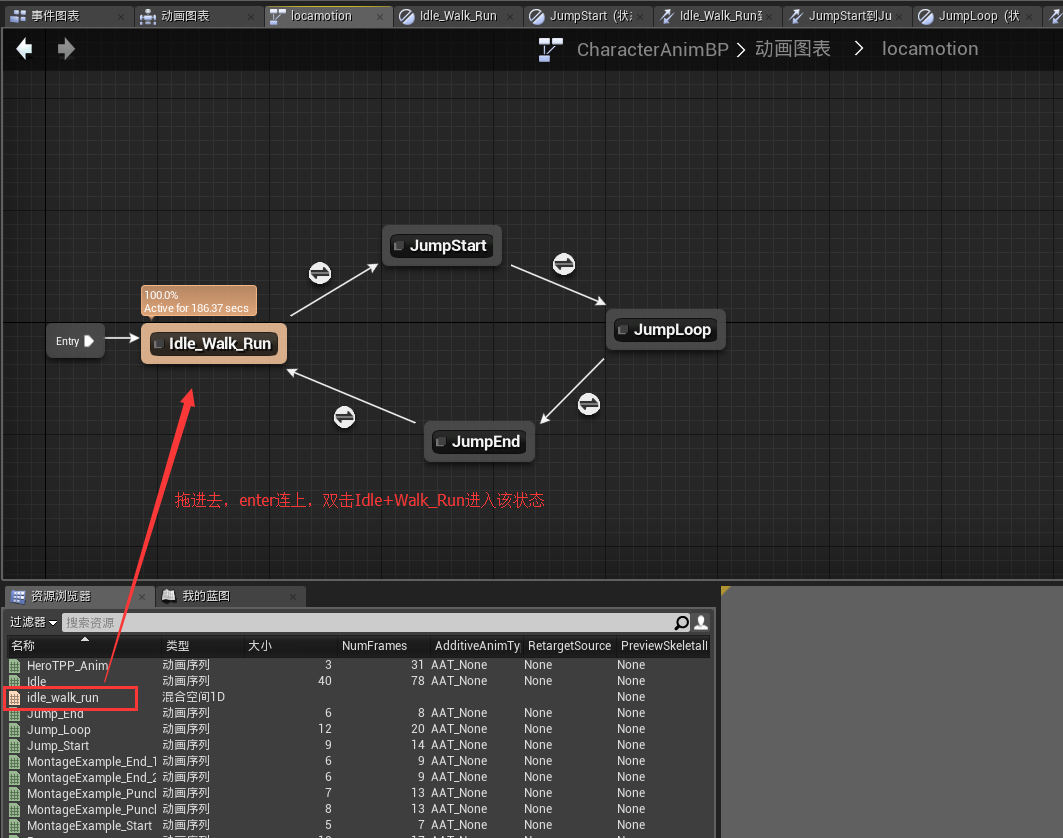Open transition rule from JumpEnd to Idle_Walk_Run
Viewport: 1063px width, 838px height.
[344, 417]
